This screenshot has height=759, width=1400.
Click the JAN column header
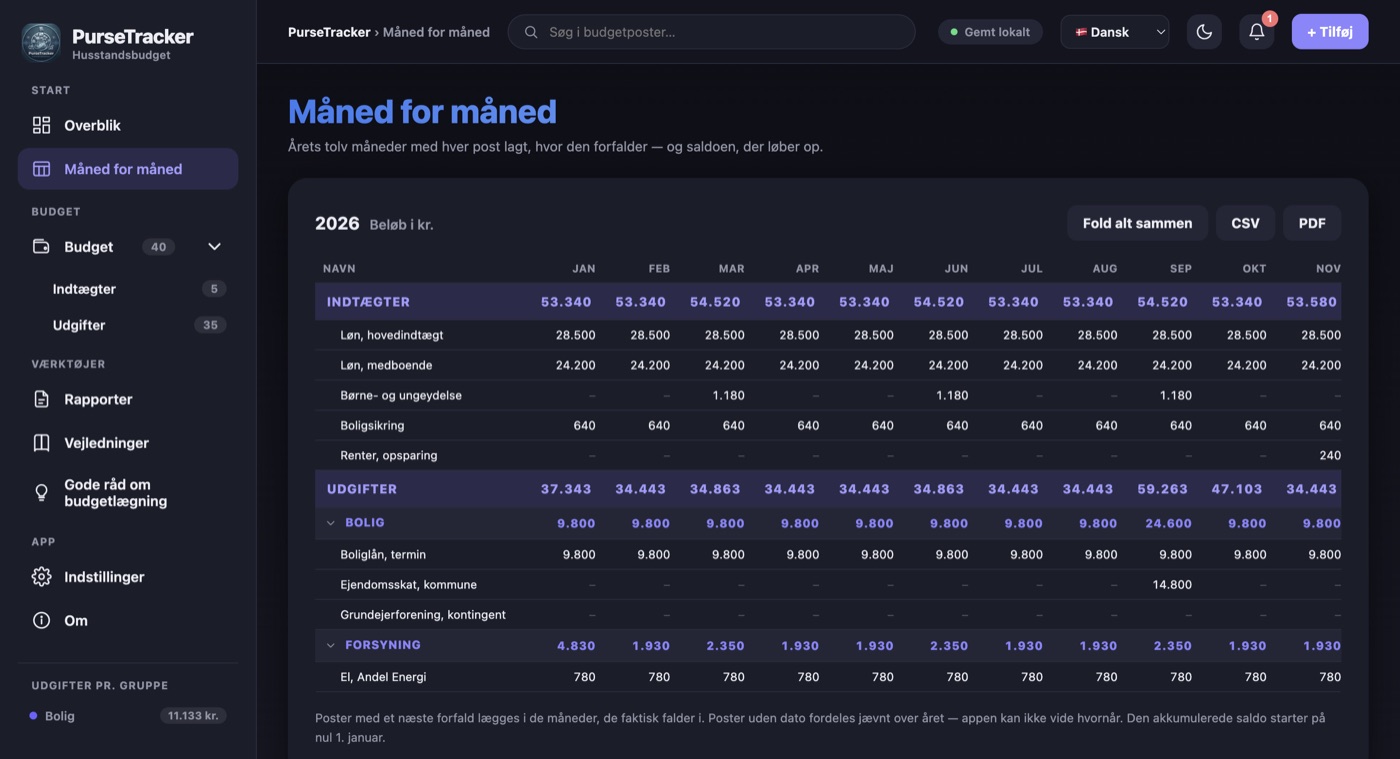(584, 269)
